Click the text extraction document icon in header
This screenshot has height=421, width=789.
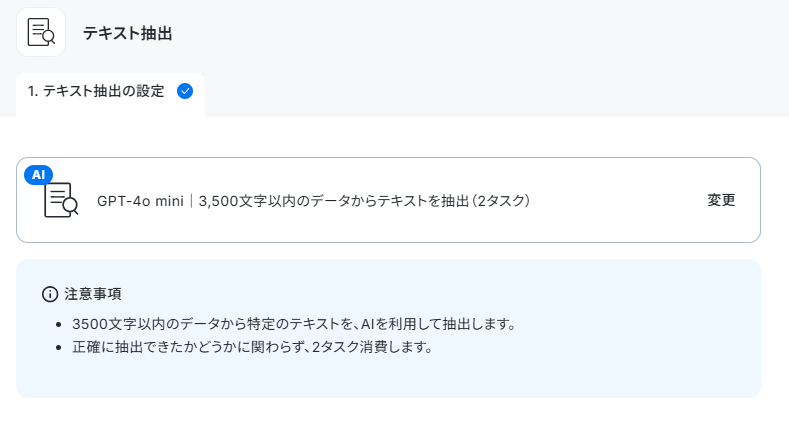[x=41, y=32]
